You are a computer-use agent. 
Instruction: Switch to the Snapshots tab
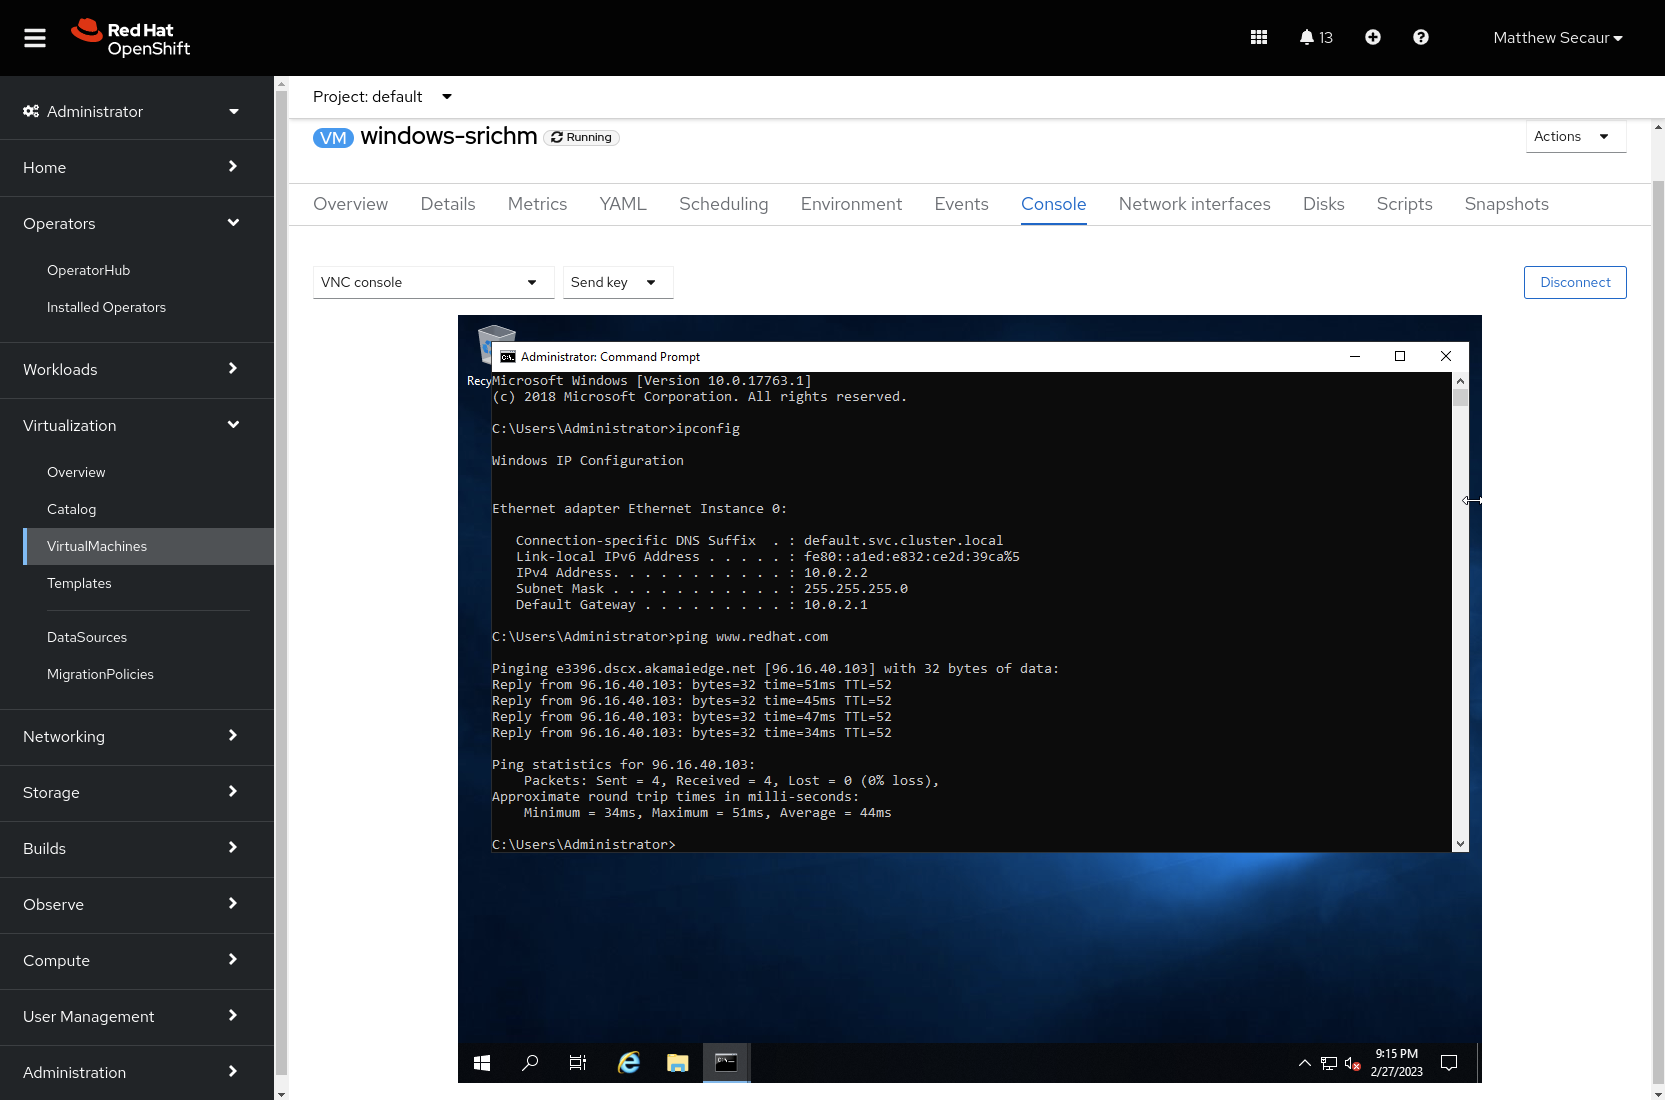[x=1506, y=204]
